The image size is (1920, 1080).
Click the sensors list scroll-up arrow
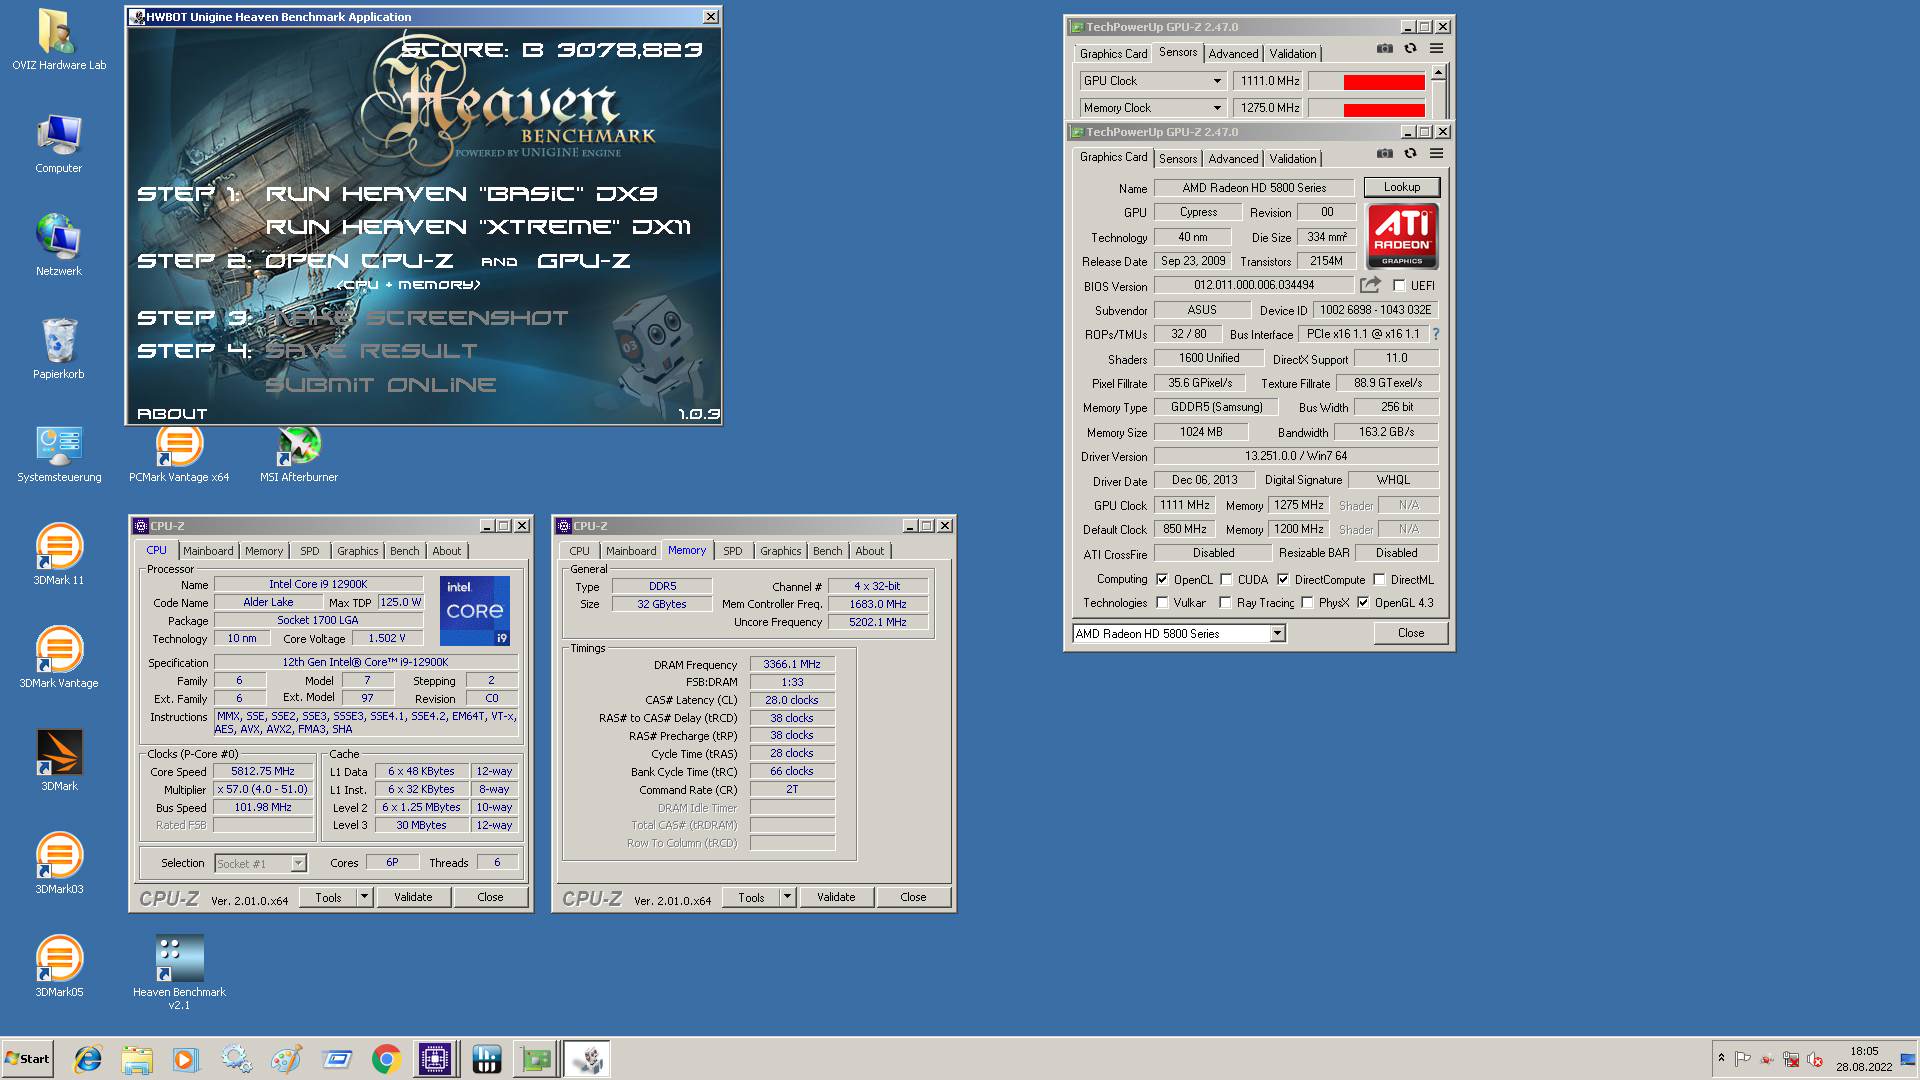click(x=1438, y=72)
